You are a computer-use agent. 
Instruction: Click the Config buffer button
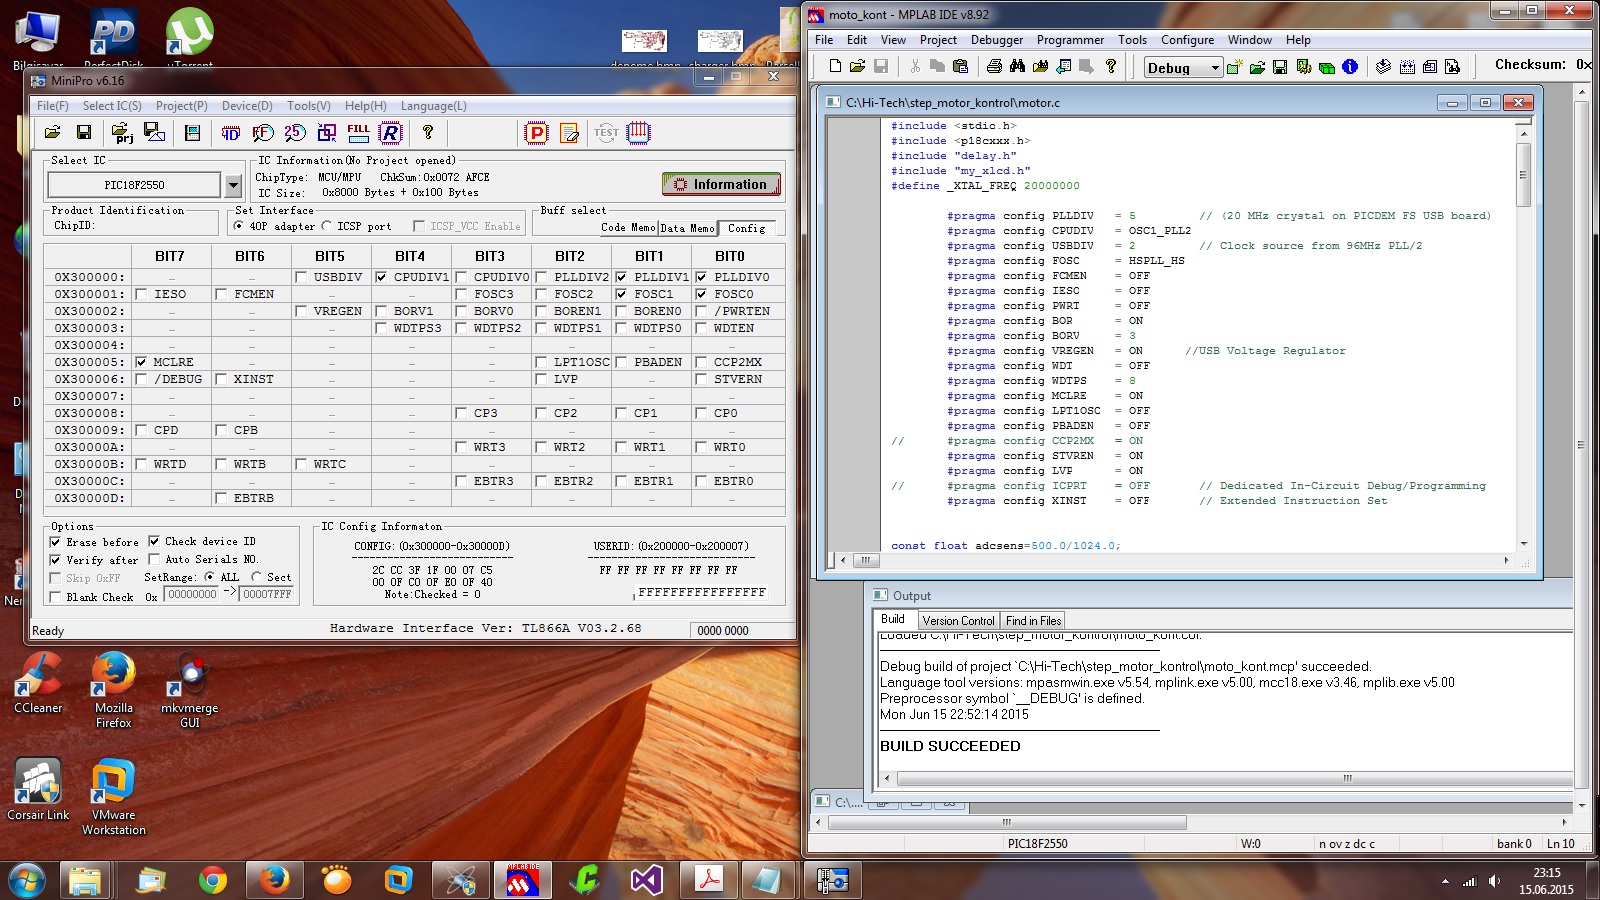746,228
